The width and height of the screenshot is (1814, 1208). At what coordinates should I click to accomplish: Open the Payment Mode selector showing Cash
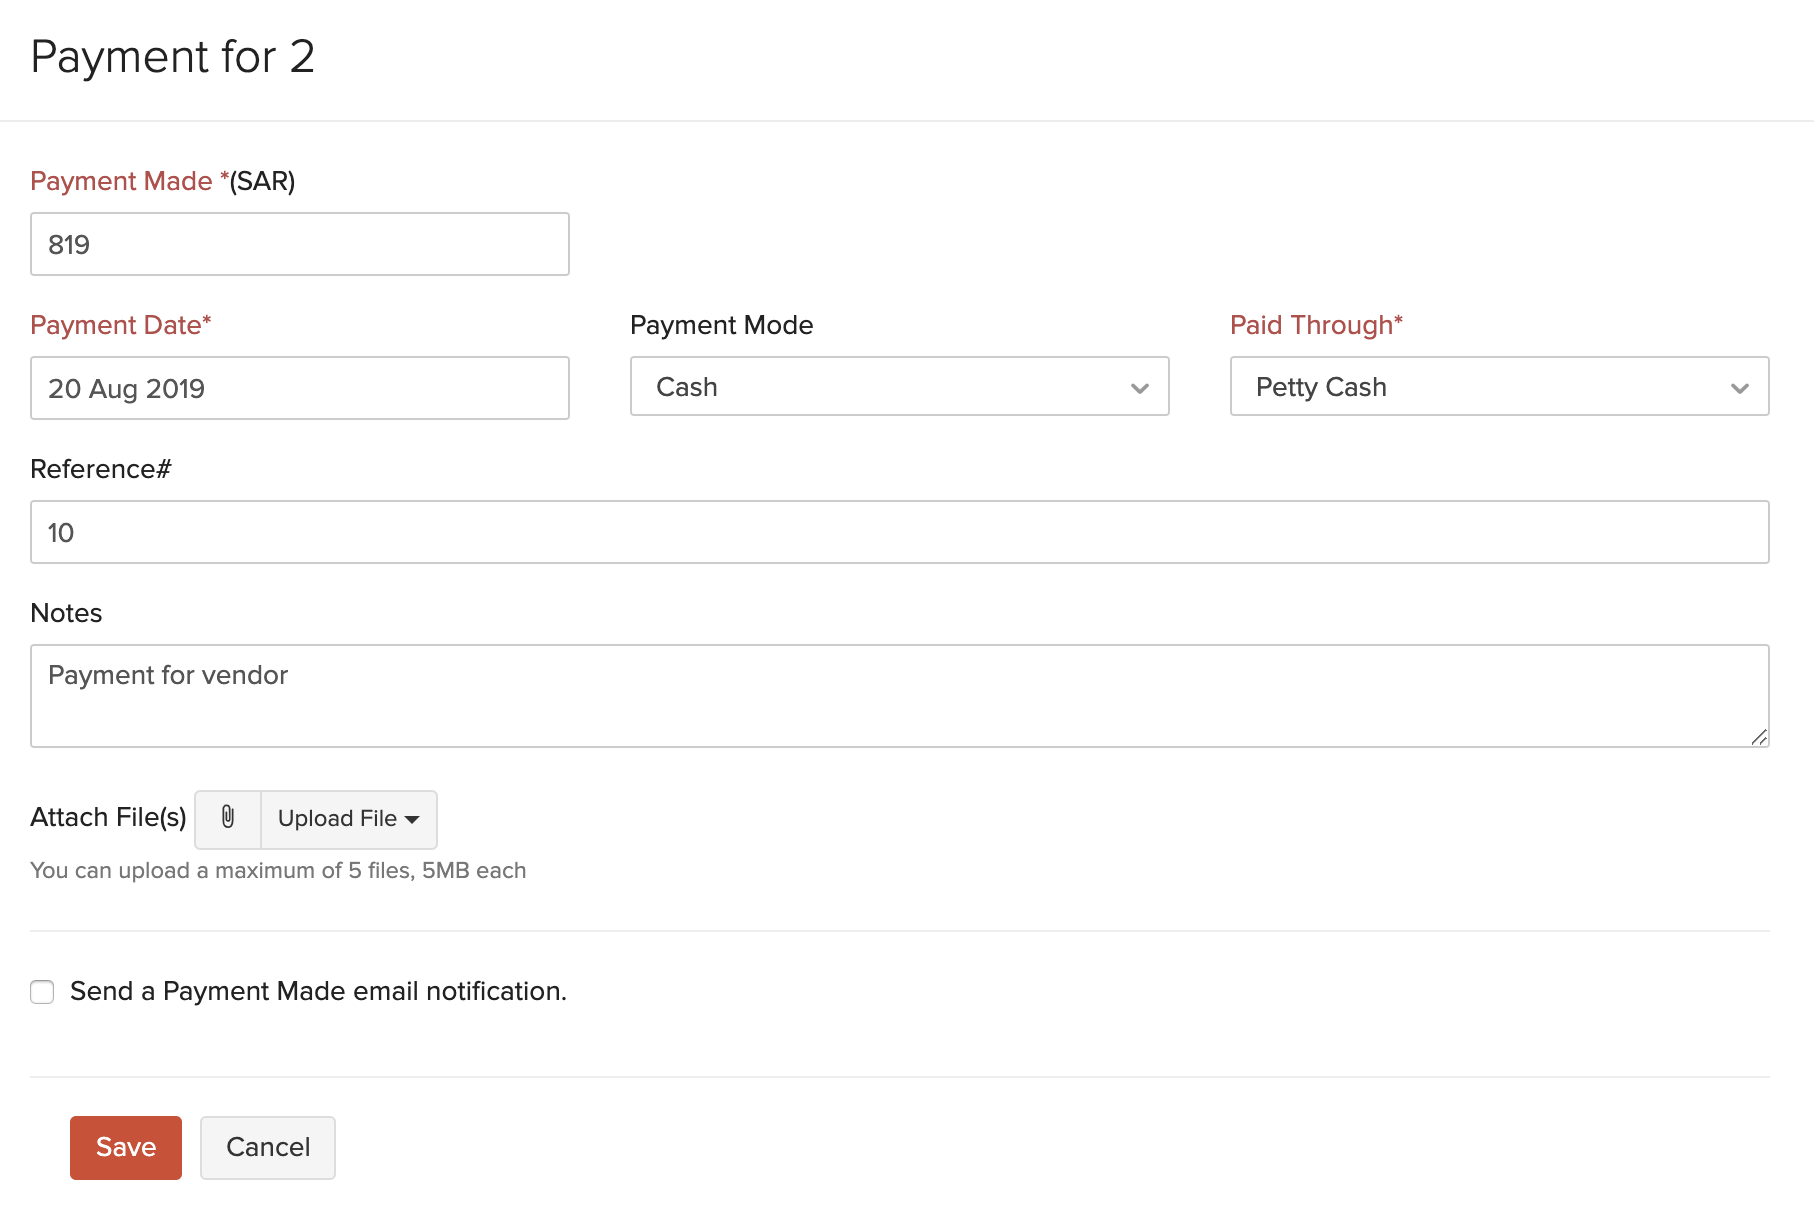(x=898, y=387)
